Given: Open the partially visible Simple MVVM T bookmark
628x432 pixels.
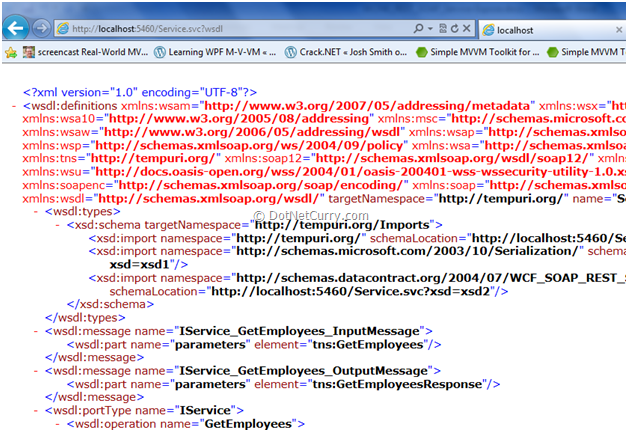Looking at the screenshot, I should click(x=586, y=52).
